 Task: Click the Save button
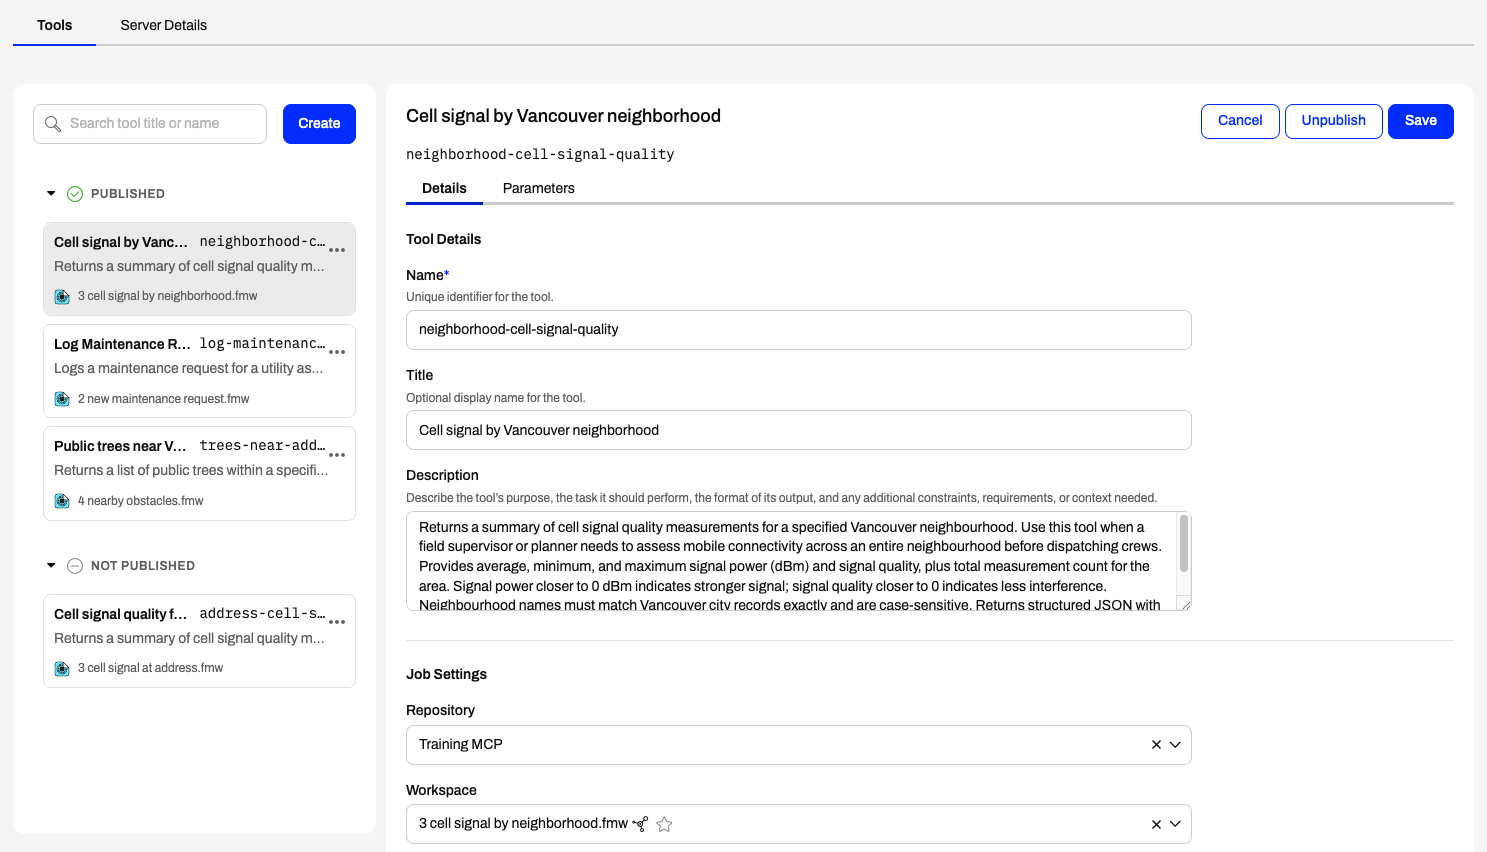pos(1420,121)
